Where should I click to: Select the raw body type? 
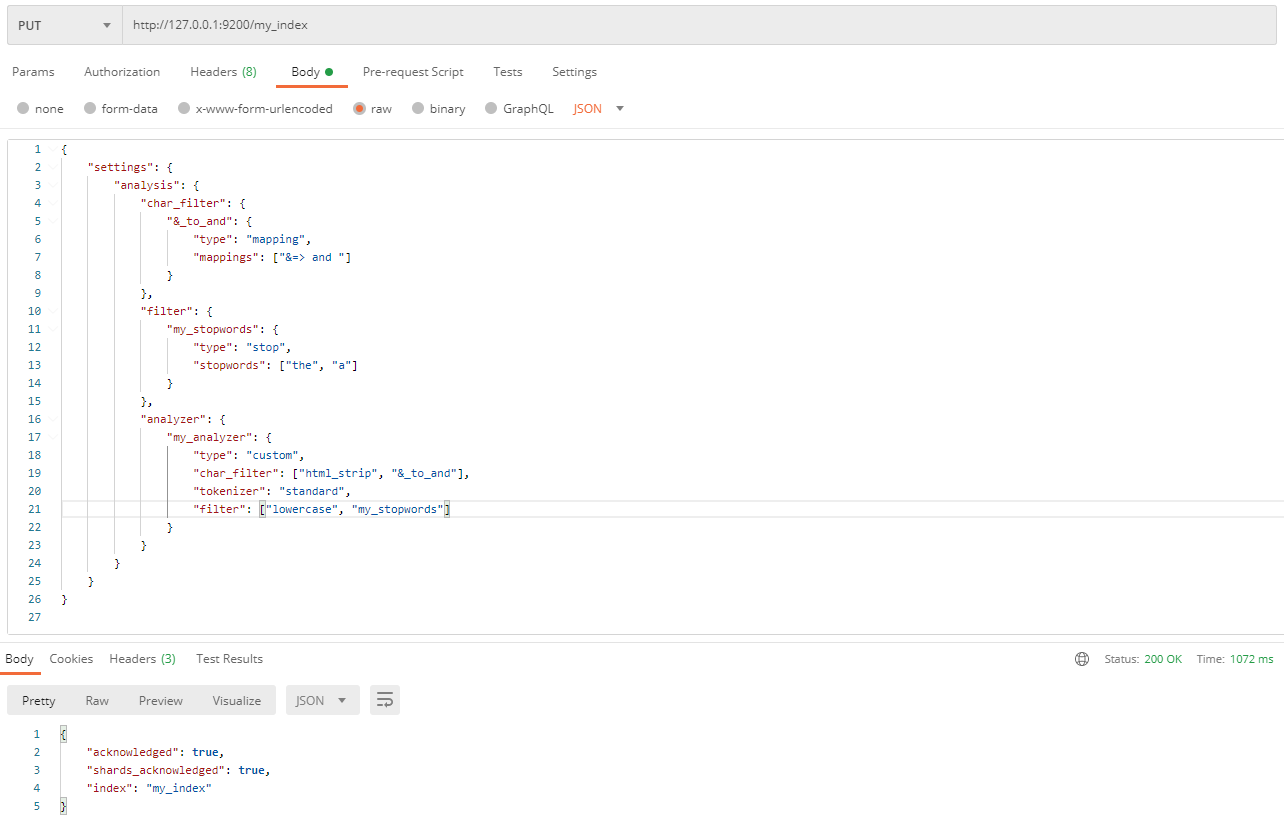click(372, 109)
